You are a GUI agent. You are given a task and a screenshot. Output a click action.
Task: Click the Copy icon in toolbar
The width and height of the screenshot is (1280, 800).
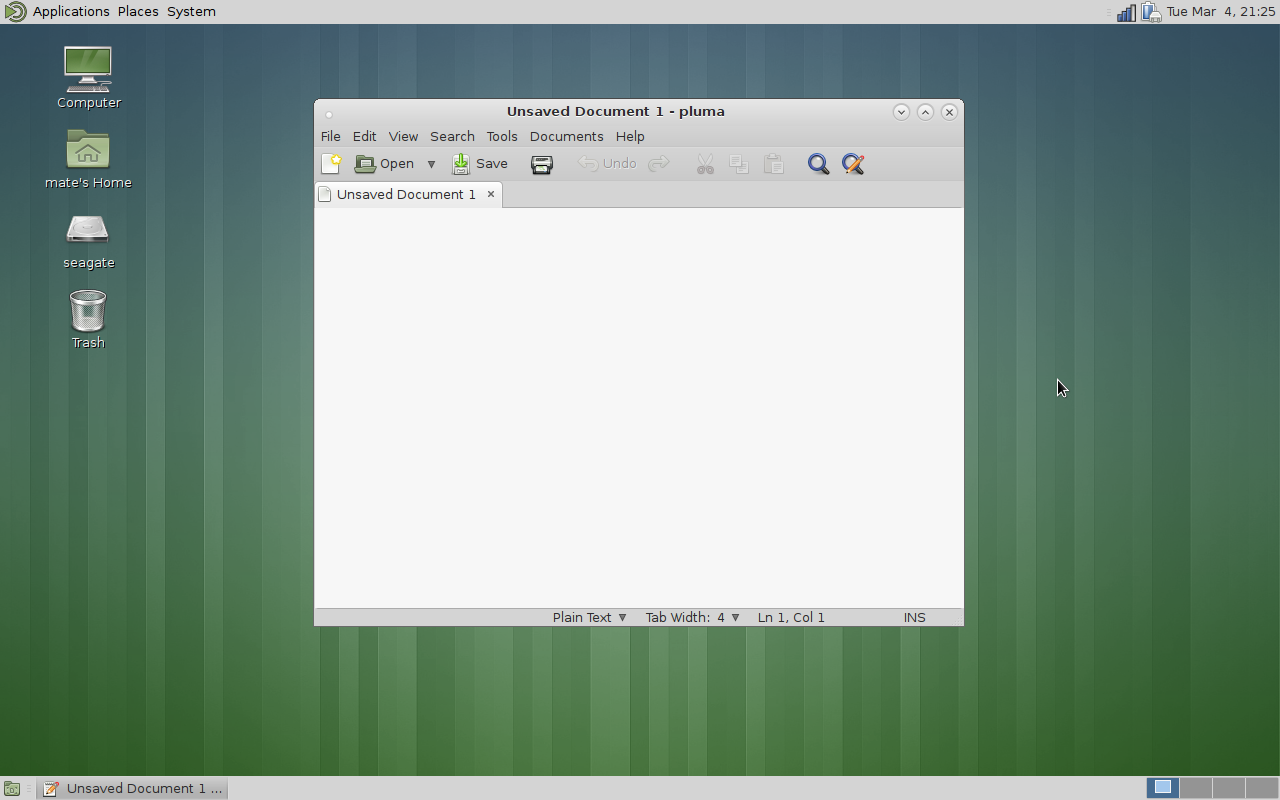739,164
